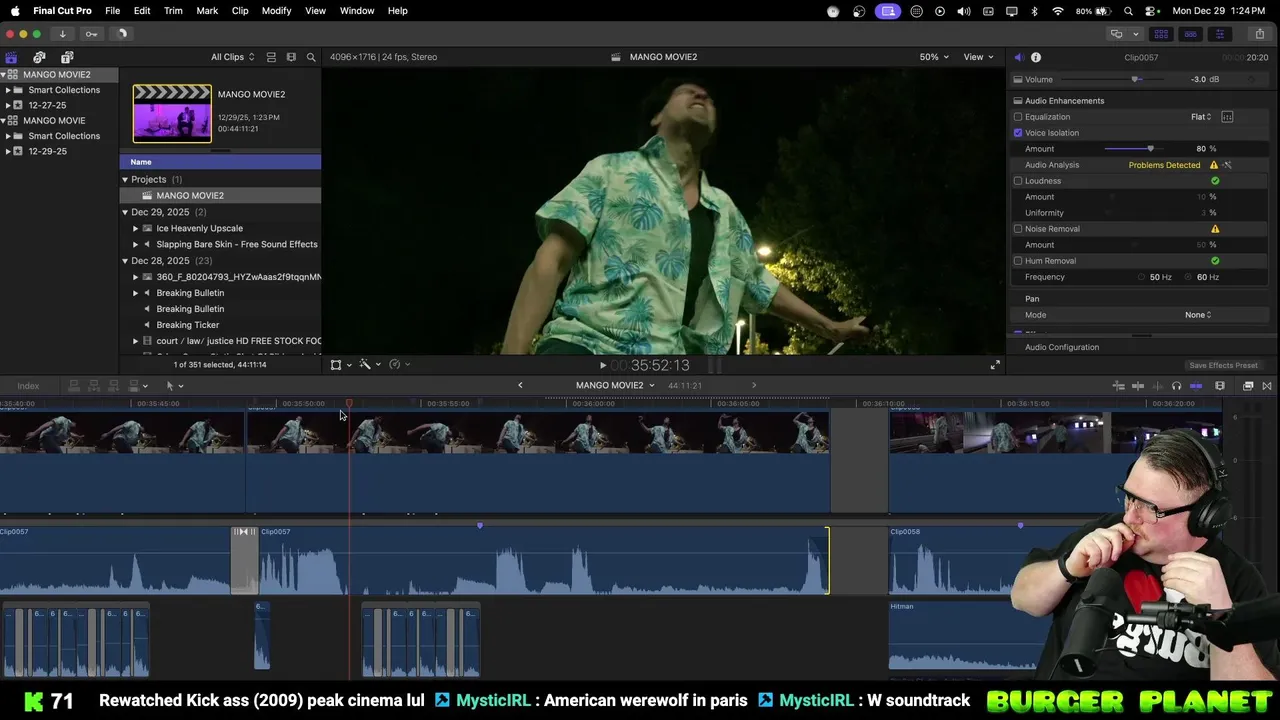Open the 50% viewer zoom dropdown
This screenshot has height=720, width=1280.
[x=934, y=57]
